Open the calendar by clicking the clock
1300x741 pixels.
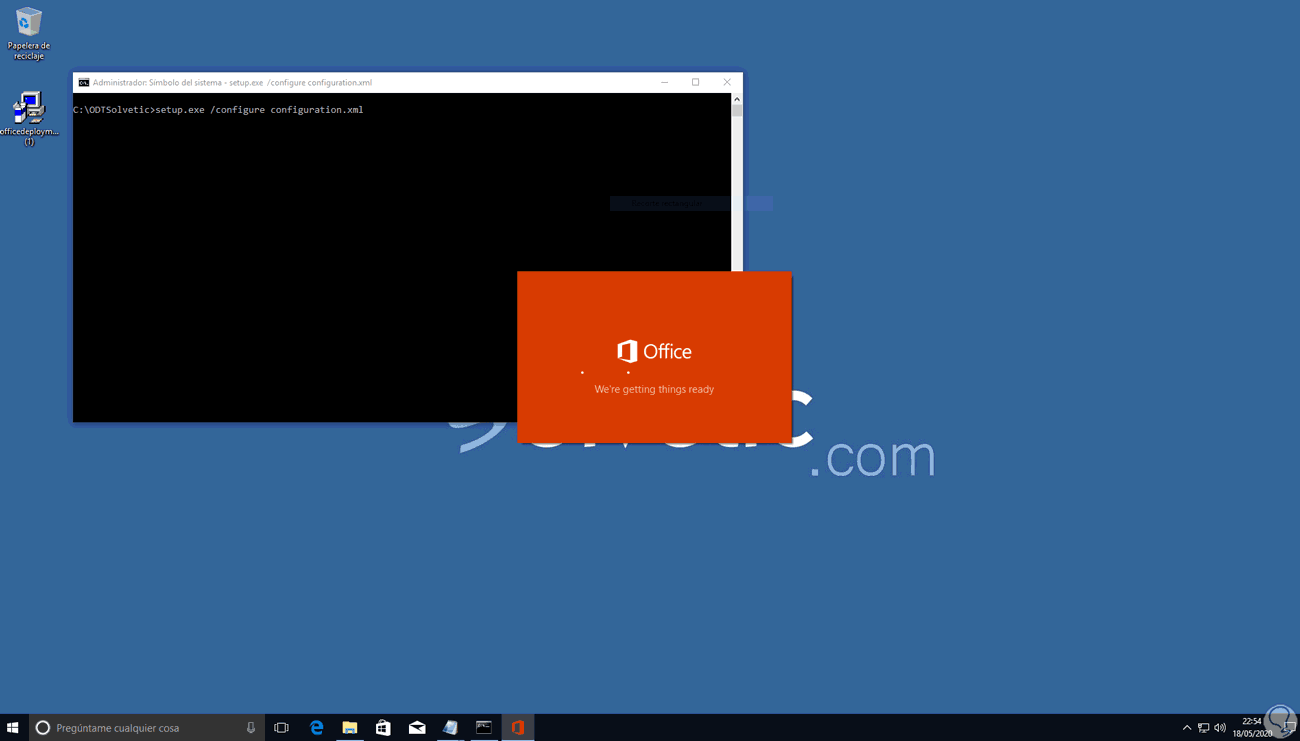[1253, 727]
